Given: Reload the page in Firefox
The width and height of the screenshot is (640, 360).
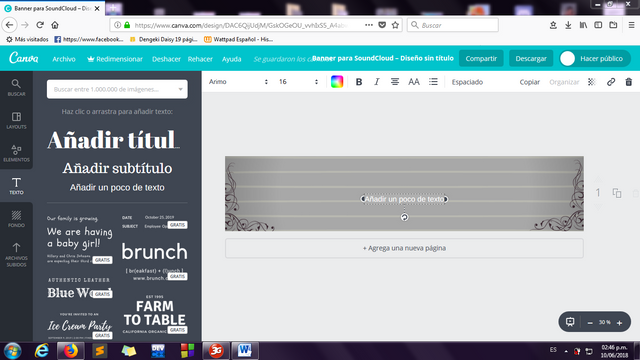Looking at the screenshot, I should point(40,25).
